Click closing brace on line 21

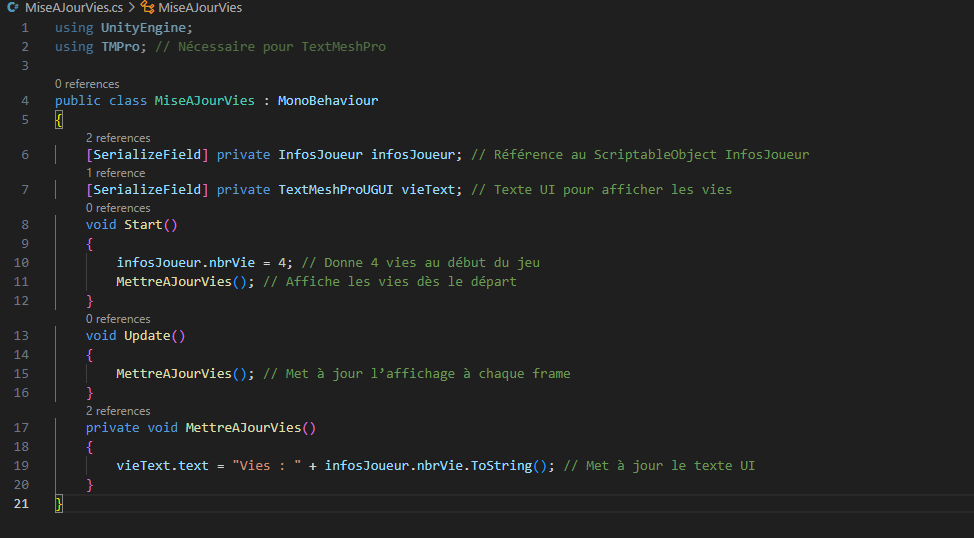click(59, 503)
